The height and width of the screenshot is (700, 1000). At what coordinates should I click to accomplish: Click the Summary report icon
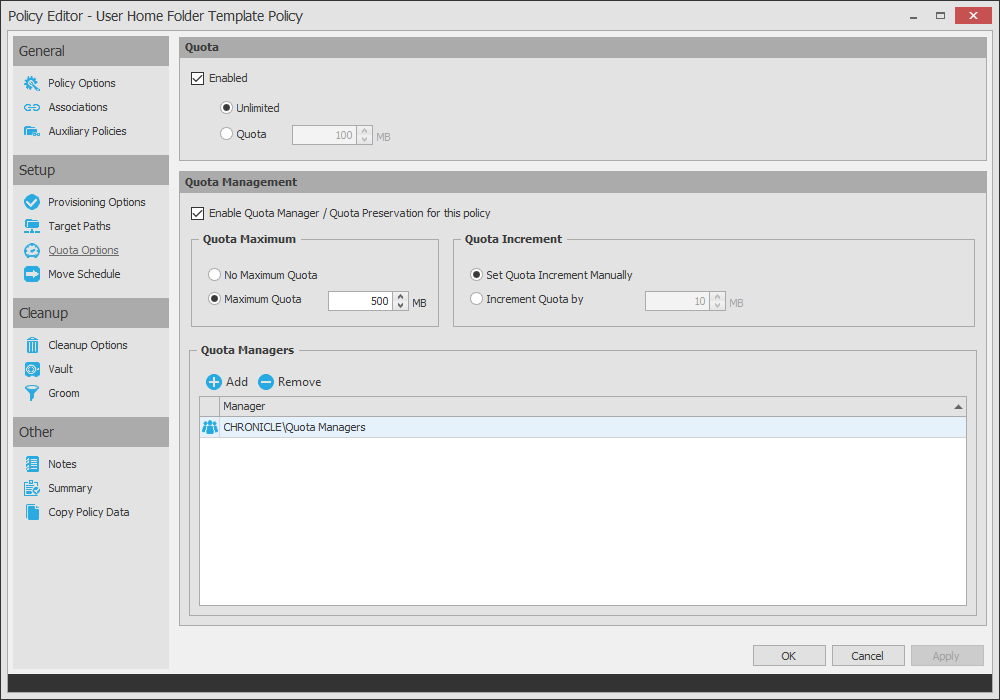(x=32, y=488)
